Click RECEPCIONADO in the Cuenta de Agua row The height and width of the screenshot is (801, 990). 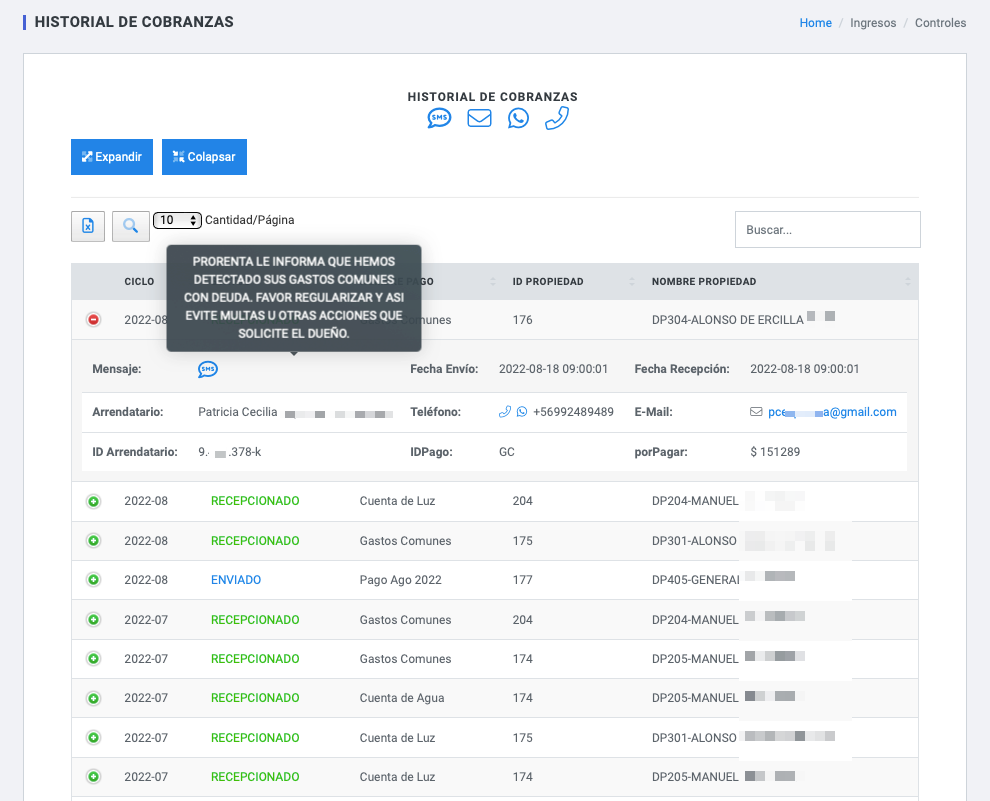(255, 698)
